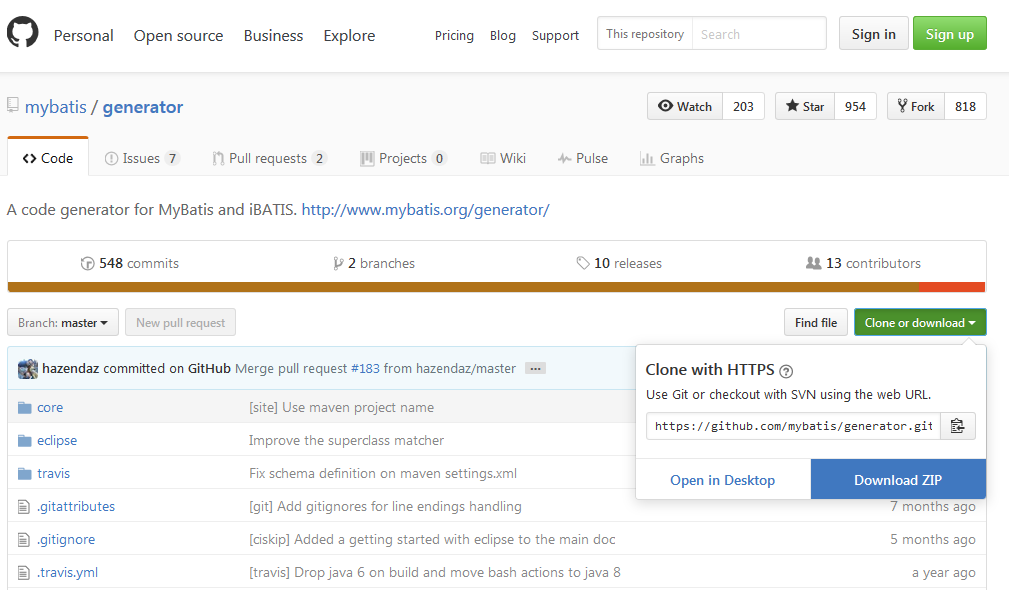Image resolution: width=1009 pixels, height=590 pixels.
Task: Open pull request #183 link
Action: point(365,369)
